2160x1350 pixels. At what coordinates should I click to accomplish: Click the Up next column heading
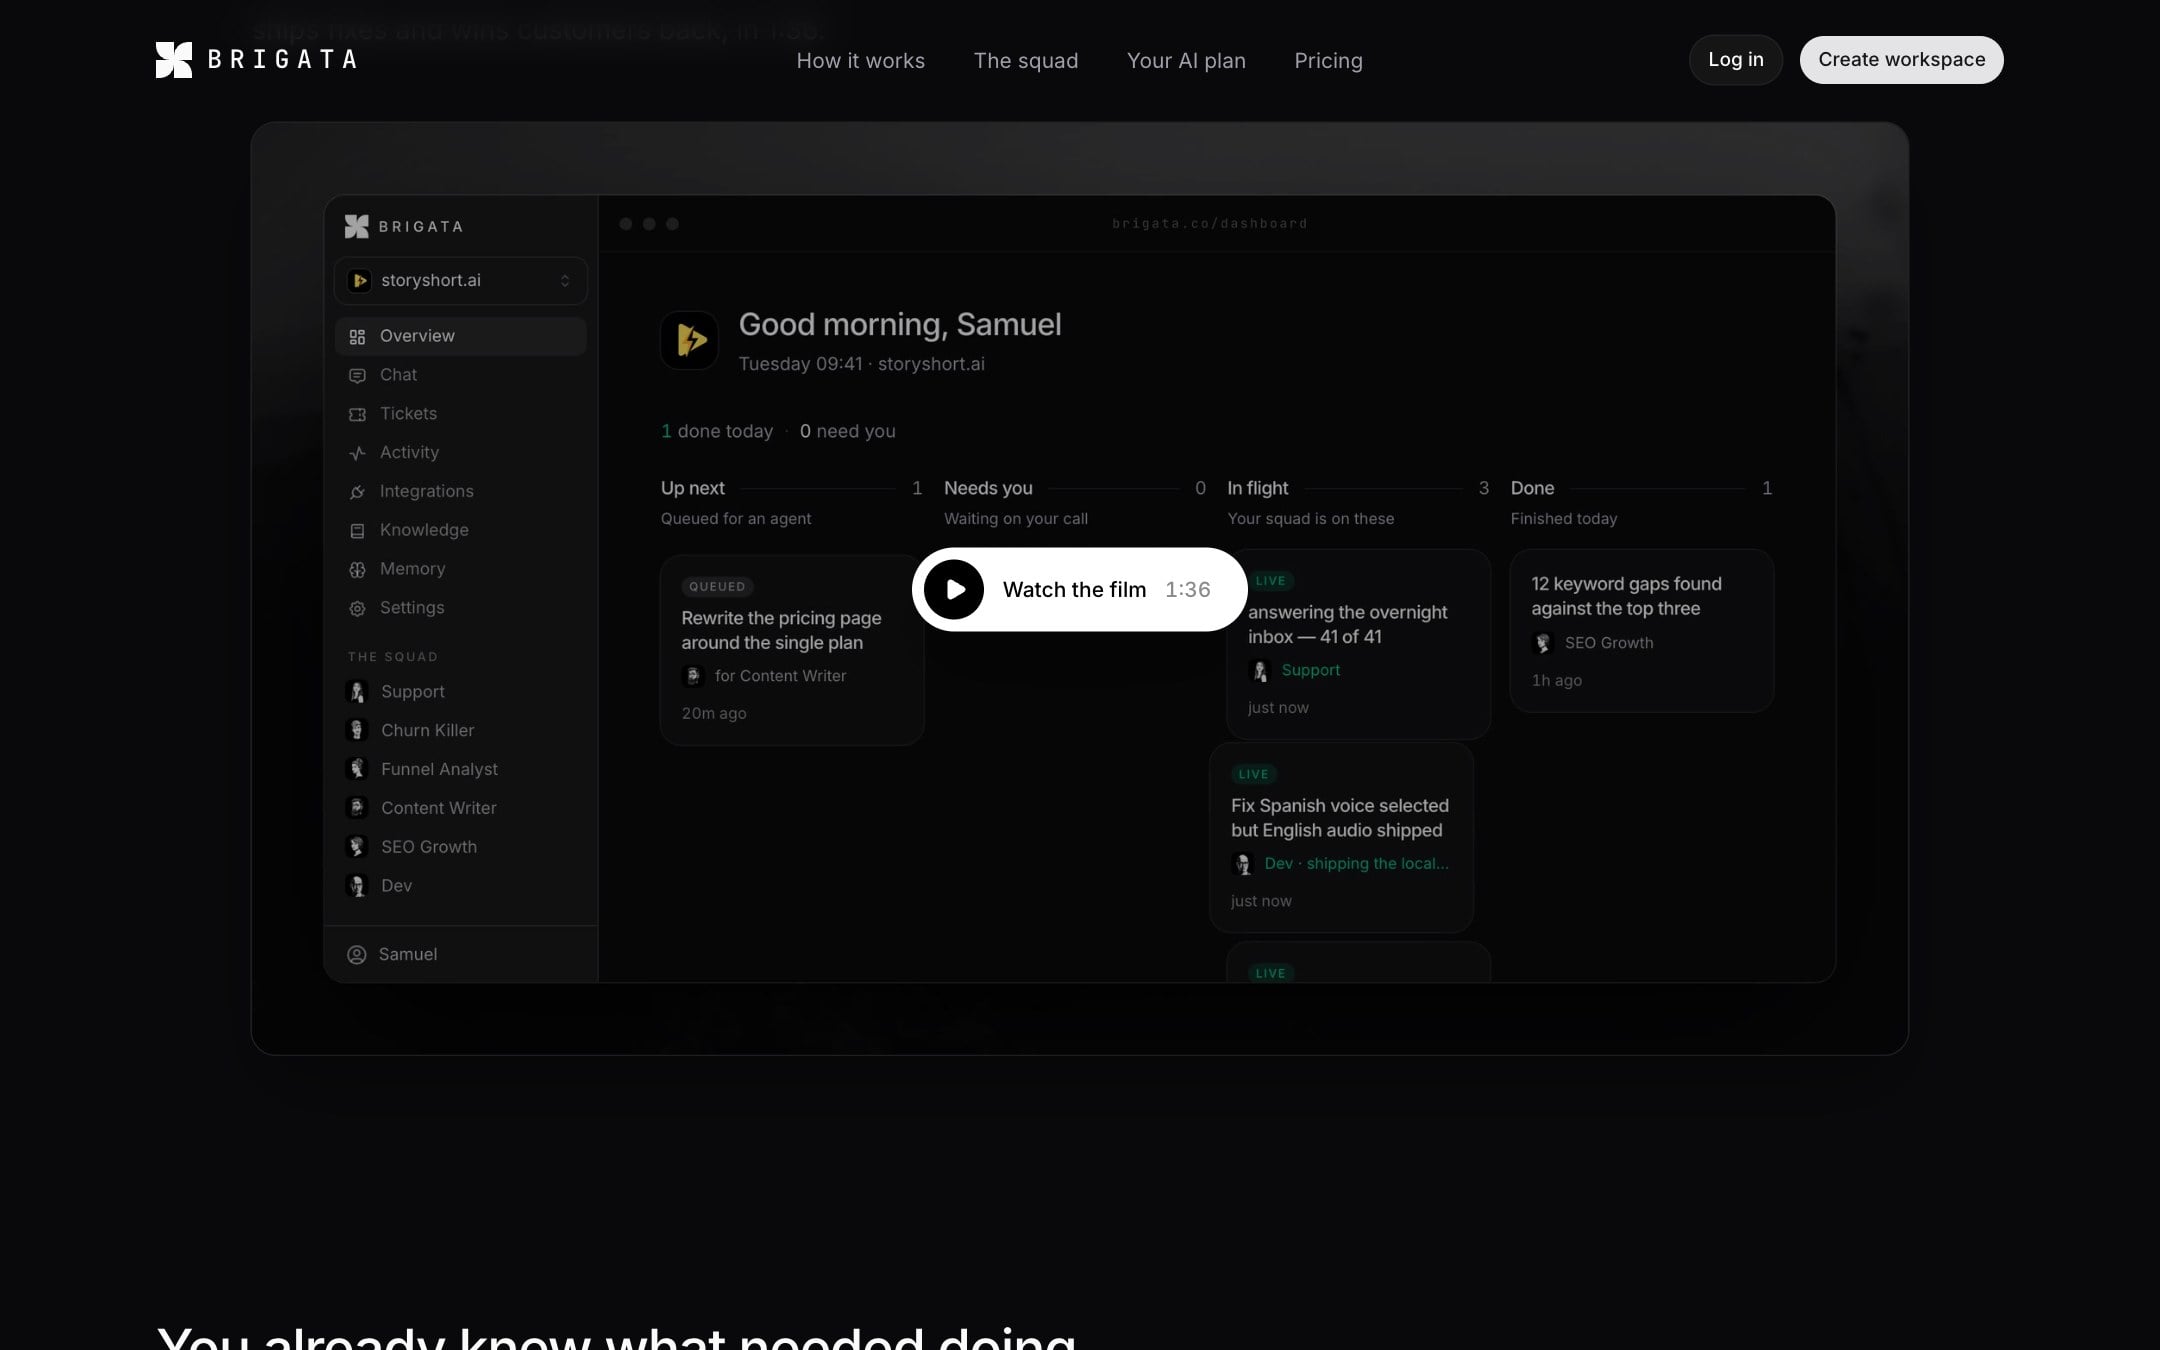click(x=692, y=488)
